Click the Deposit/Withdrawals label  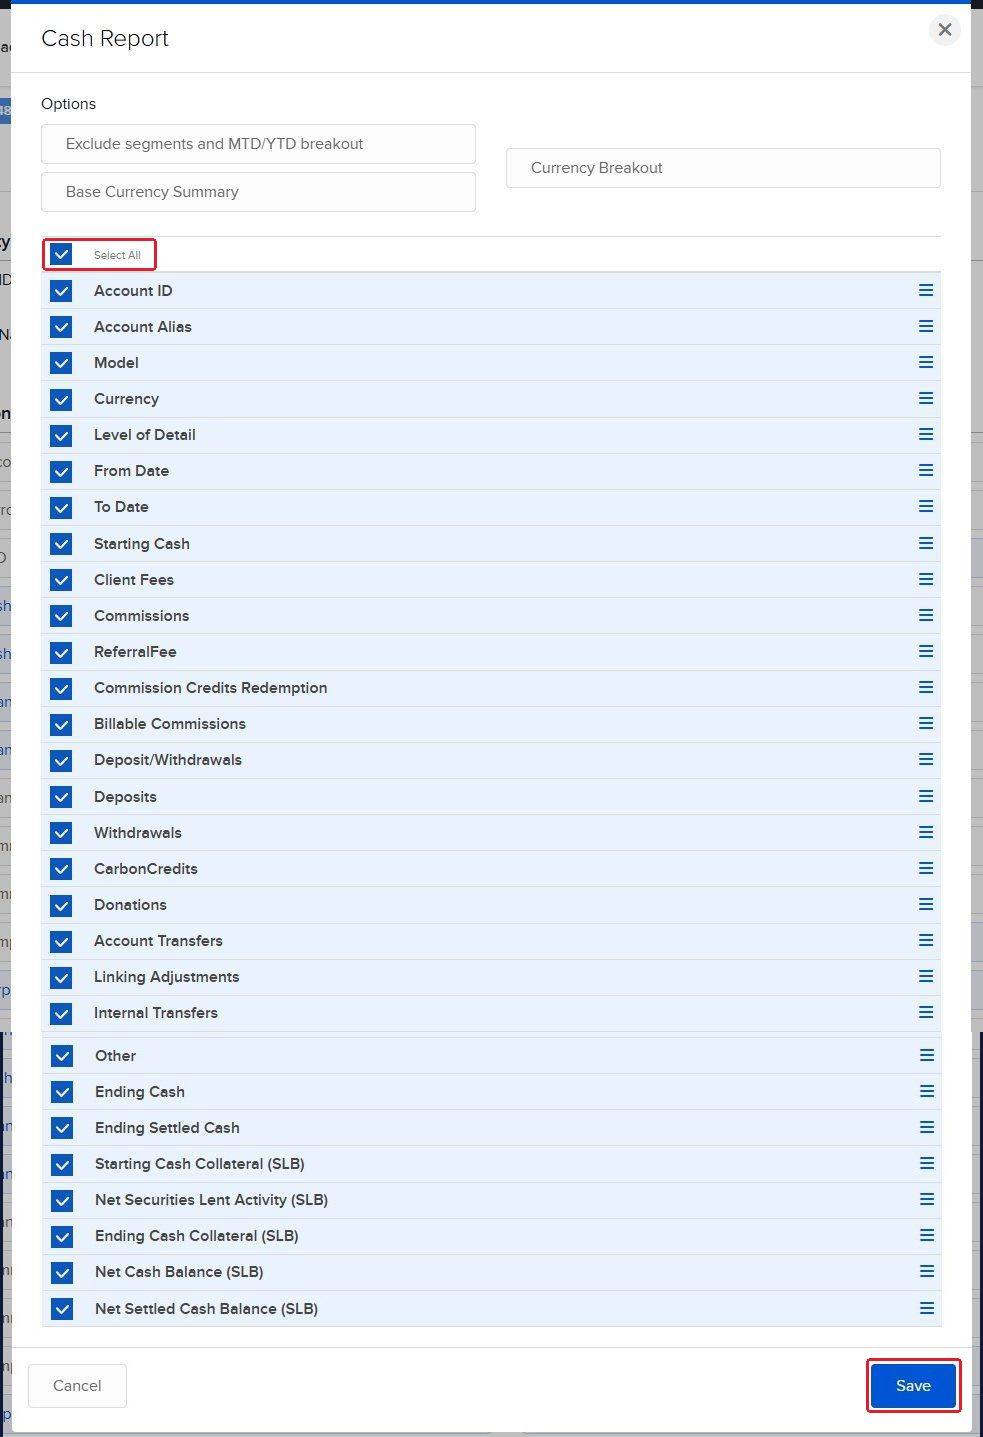point(168,760)
